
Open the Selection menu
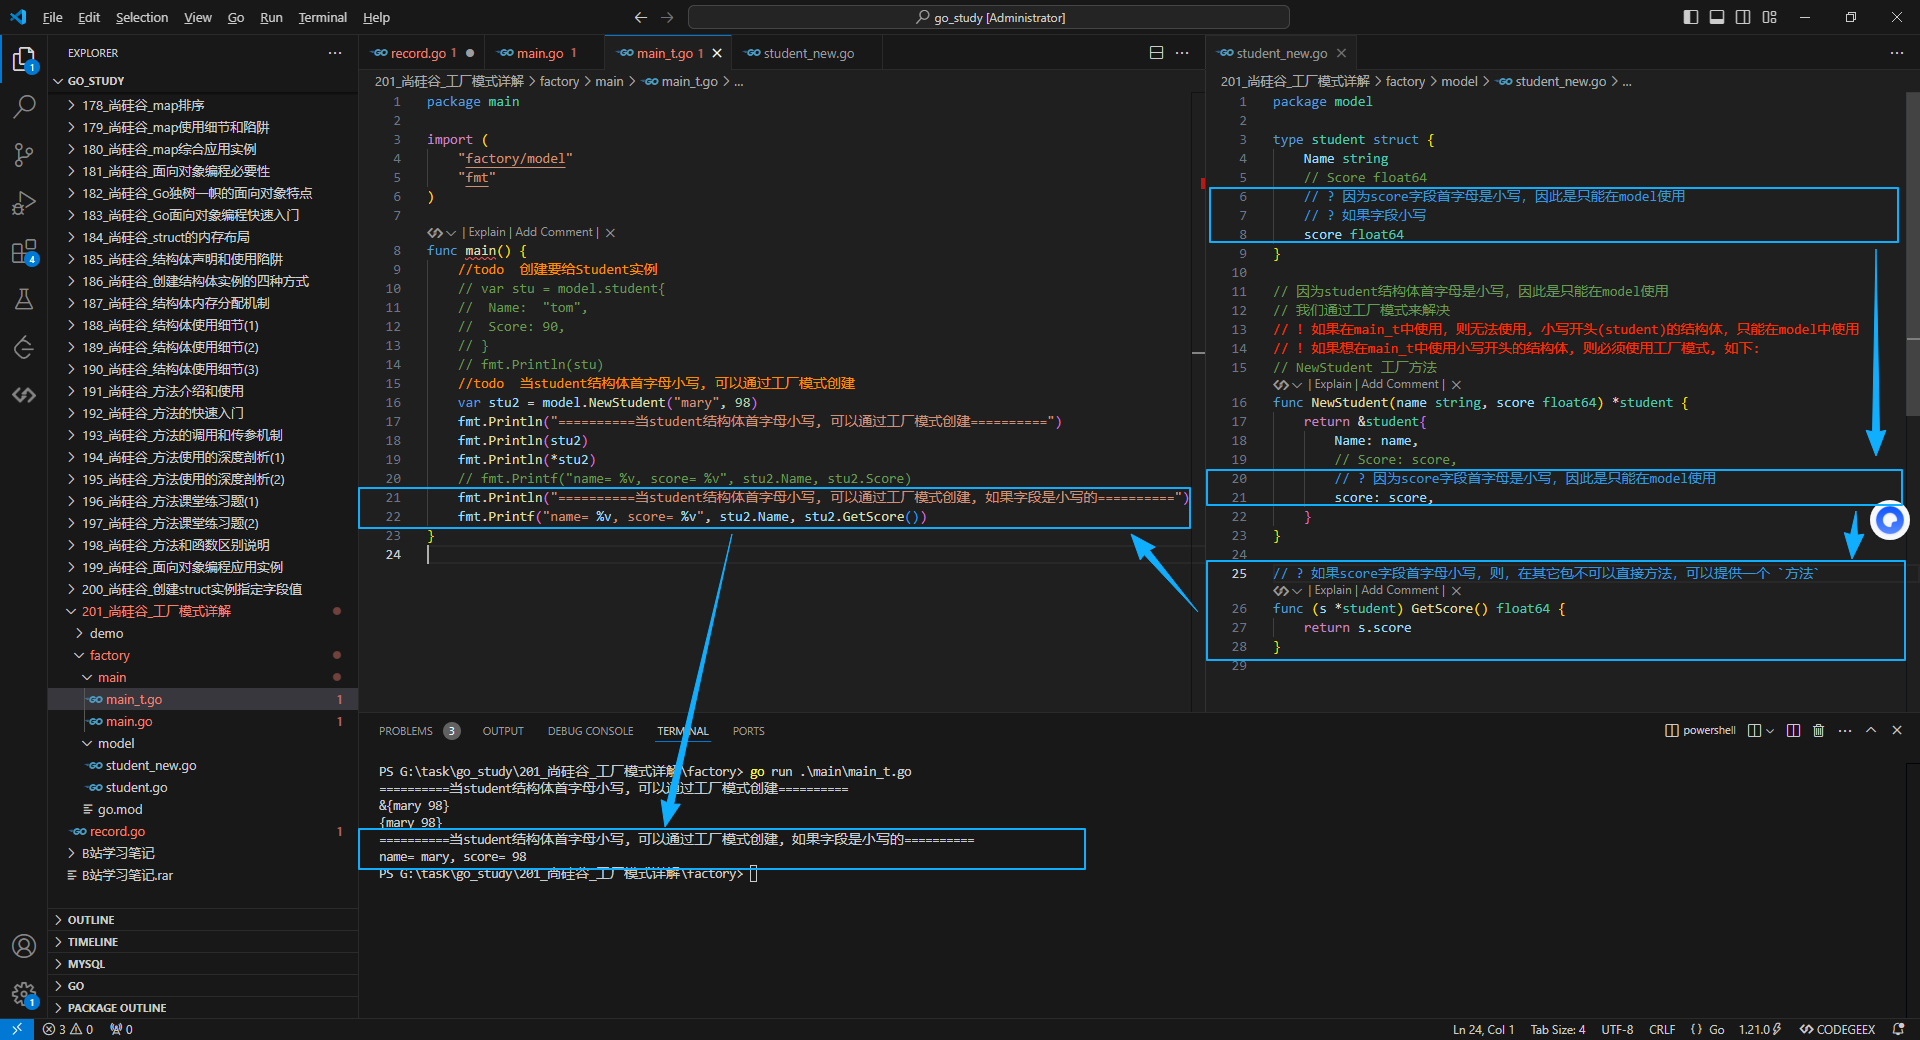(x=142, y=17)
